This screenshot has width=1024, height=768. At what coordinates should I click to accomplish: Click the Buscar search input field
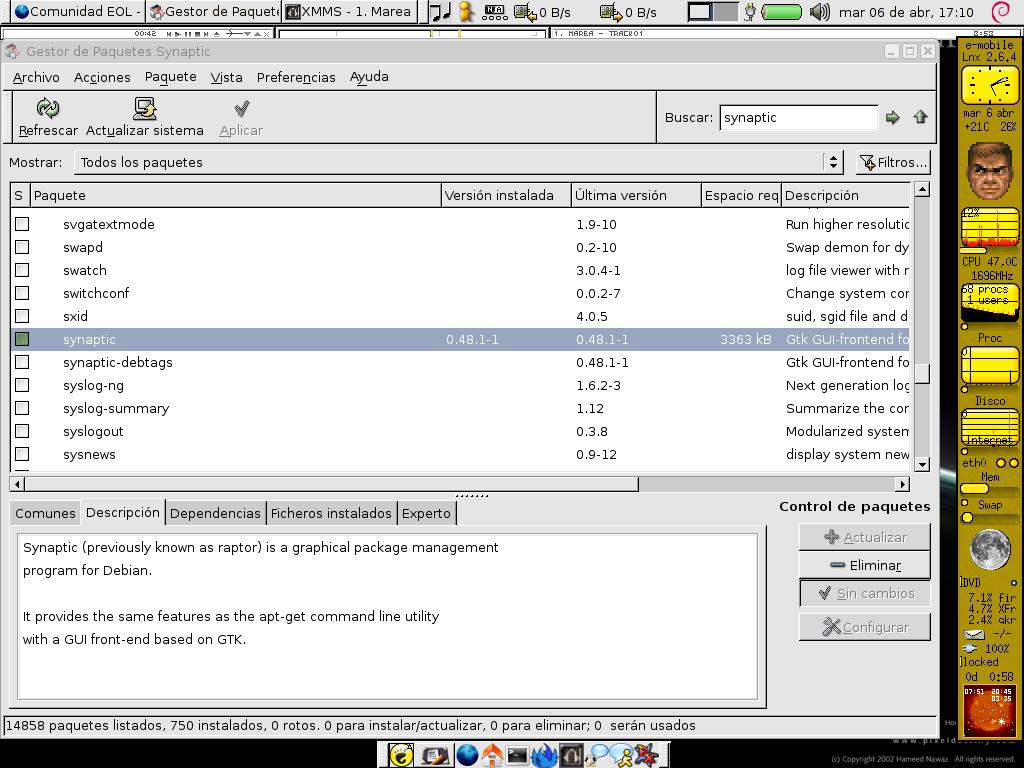[799, 118]
